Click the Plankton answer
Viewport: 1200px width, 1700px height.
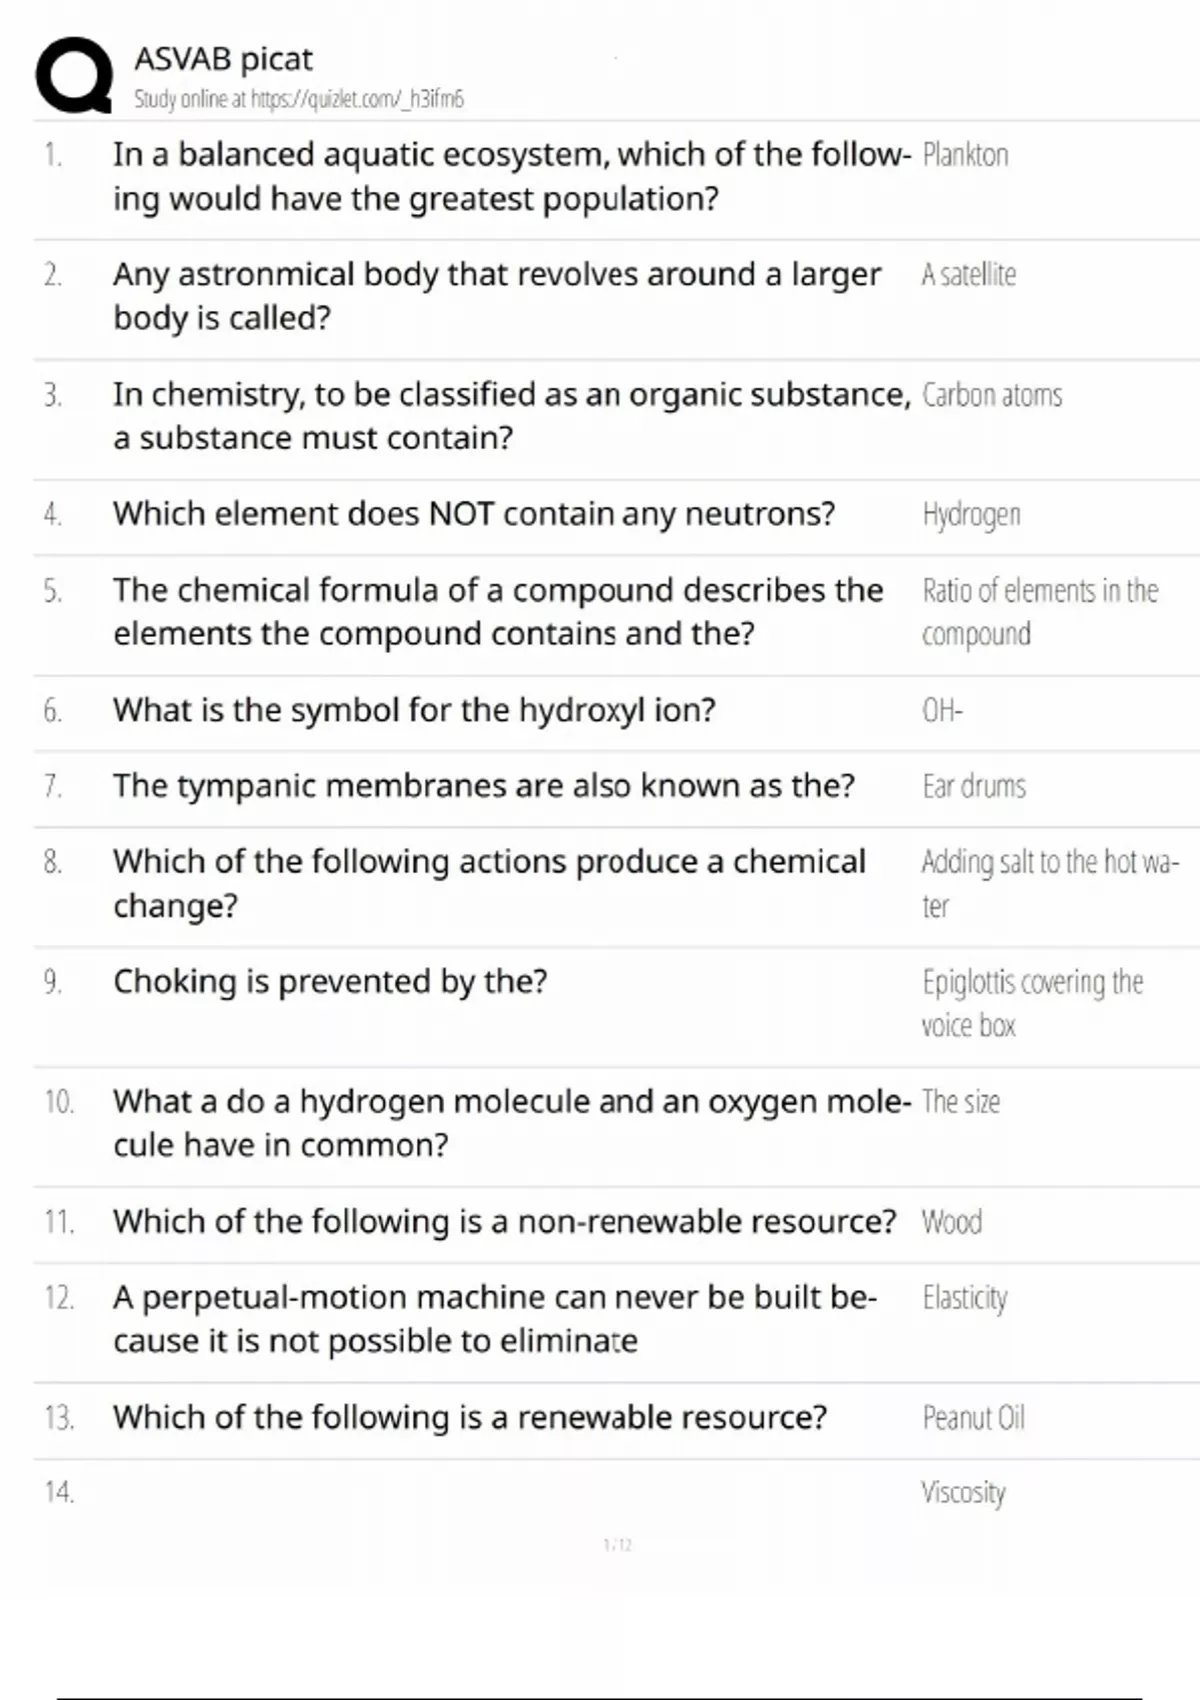(x=965, y=155)
